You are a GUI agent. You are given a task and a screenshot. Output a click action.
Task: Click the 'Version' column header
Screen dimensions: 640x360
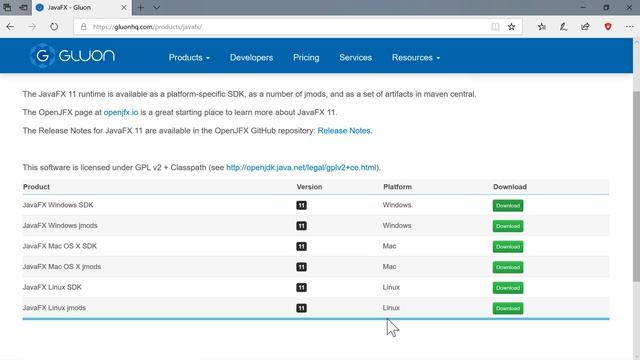pyautogui.click(x=309, y=187)
